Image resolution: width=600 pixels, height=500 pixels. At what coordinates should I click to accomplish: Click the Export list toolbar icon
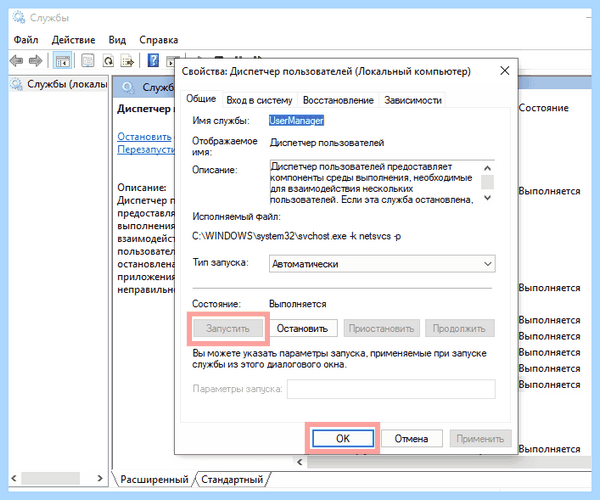click(127, 60)
